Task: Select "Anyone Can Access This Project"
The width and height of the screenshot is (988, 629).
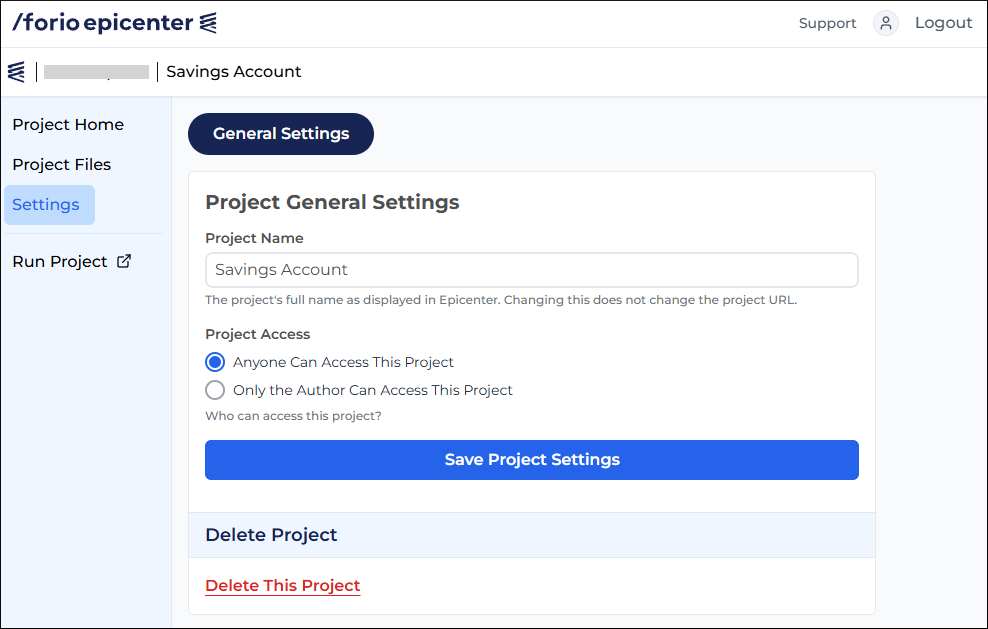Action: click(x=214, y=362)
